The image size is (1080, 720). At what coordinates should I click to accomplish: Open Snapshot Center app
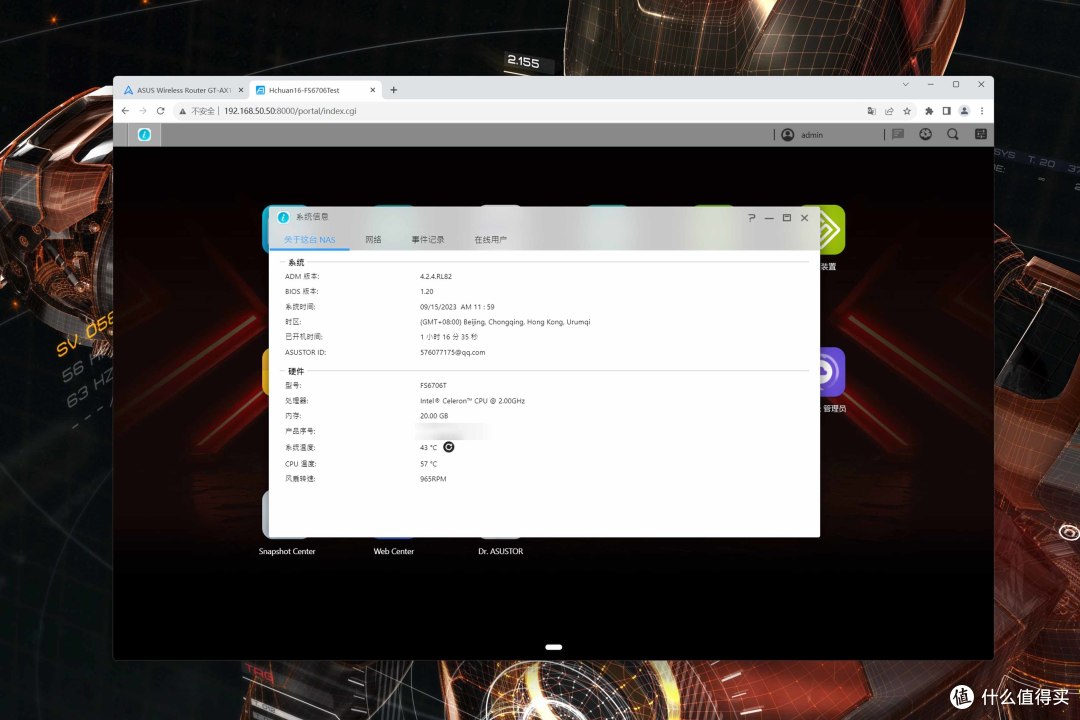[287, 551]
